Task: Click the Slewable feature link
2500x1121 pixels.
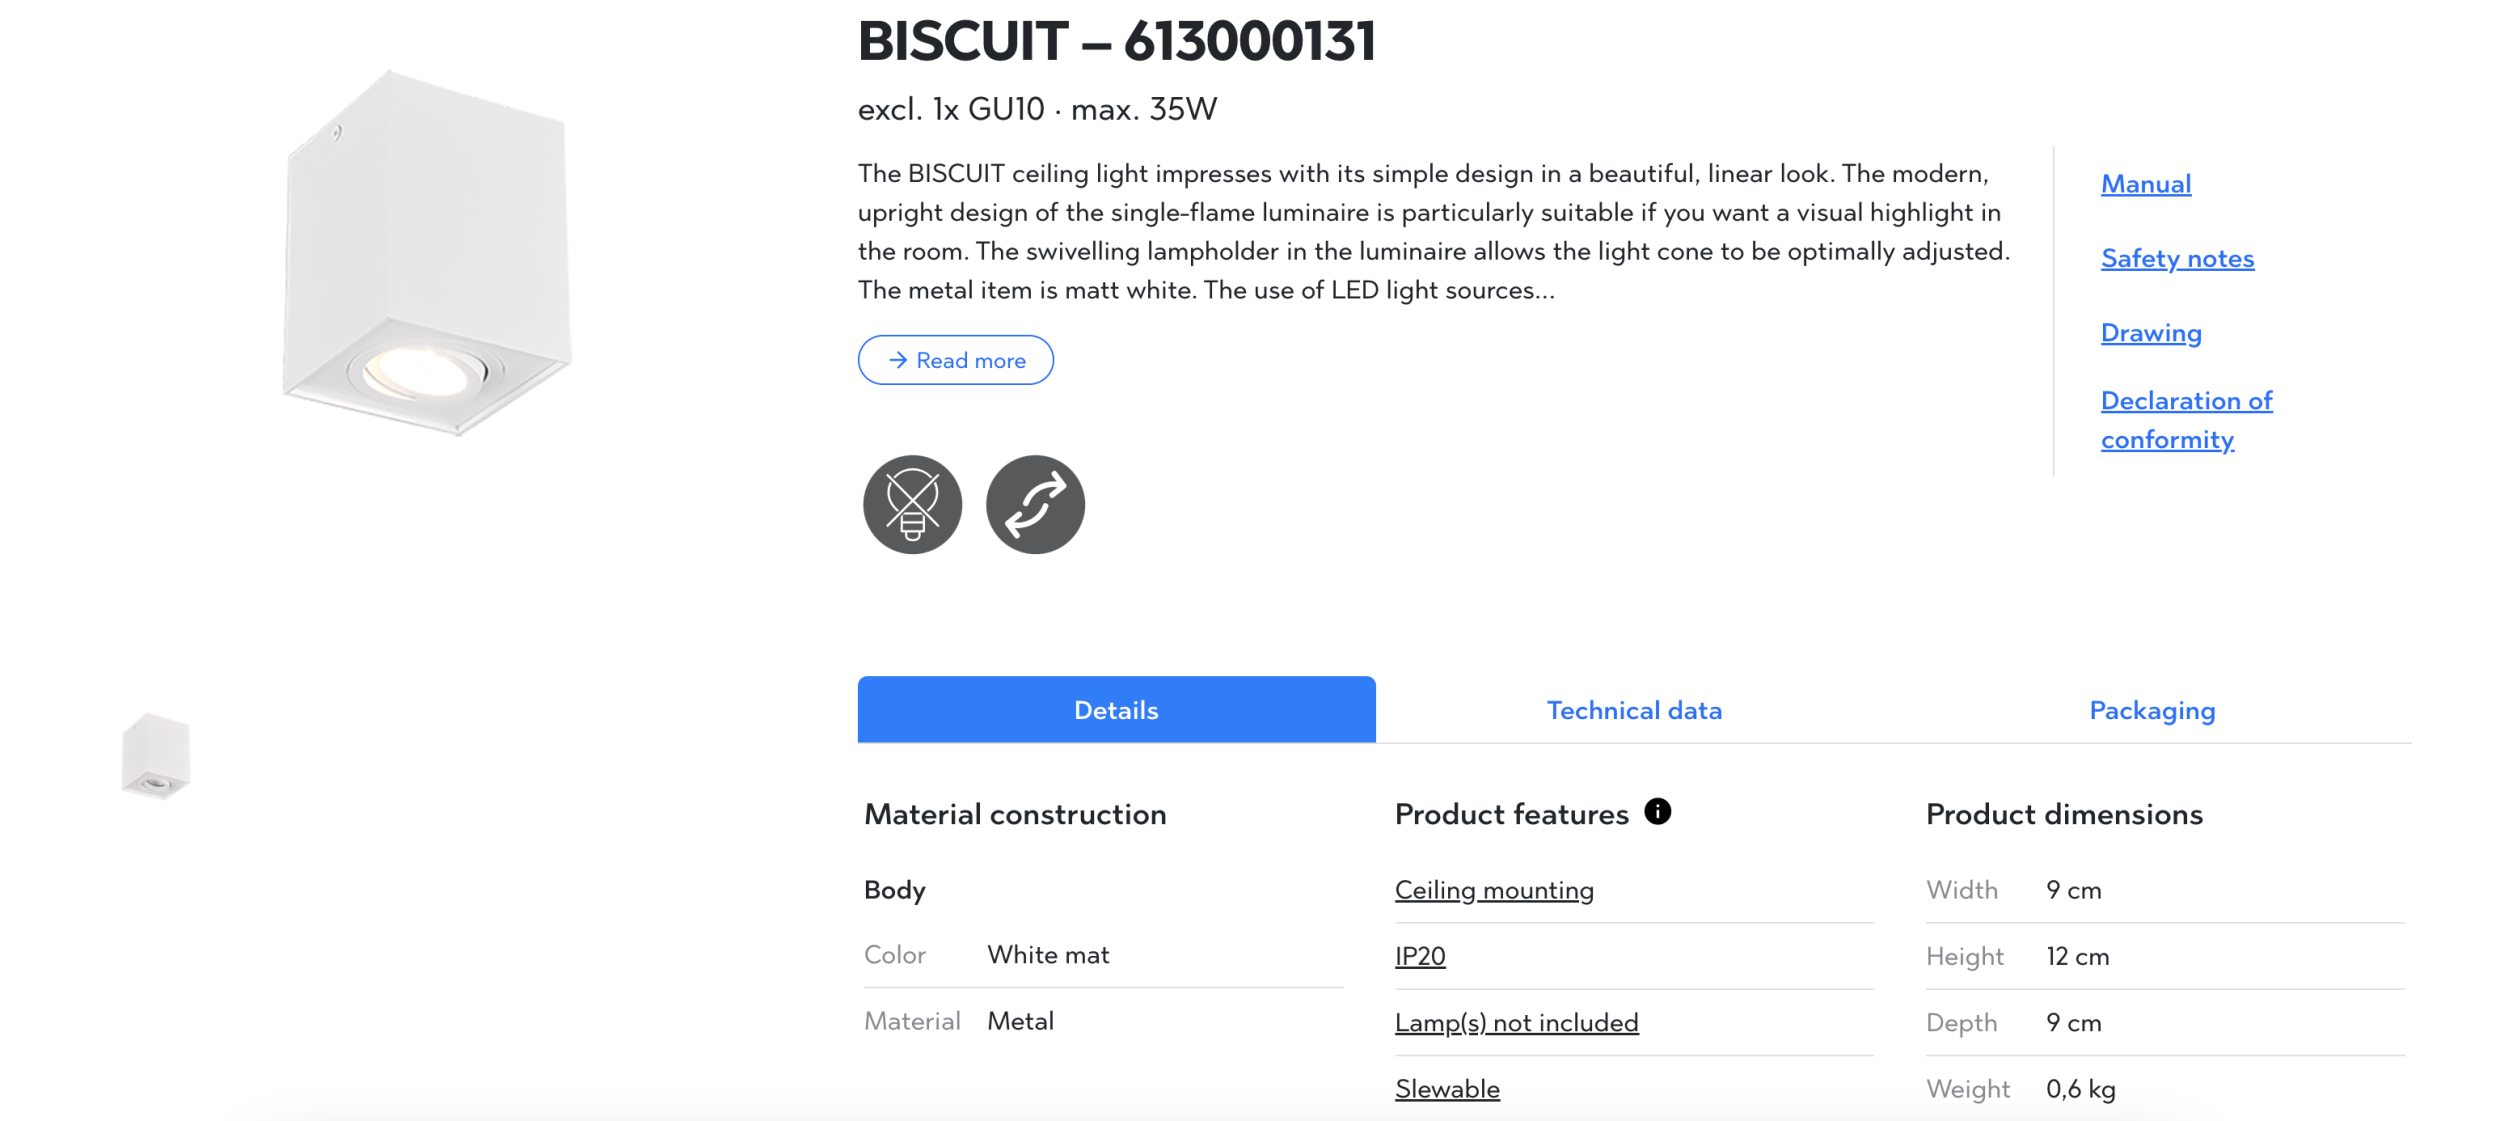Action: 1447,1088
